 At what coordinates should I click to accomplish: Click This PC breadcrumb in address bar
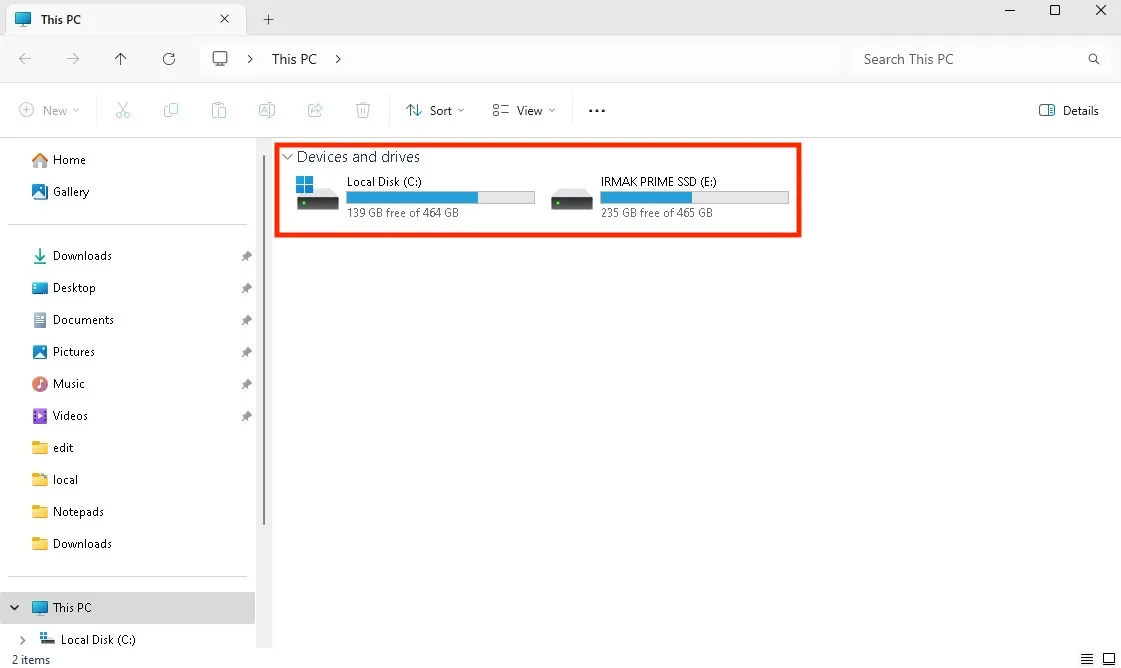[294, 59]
